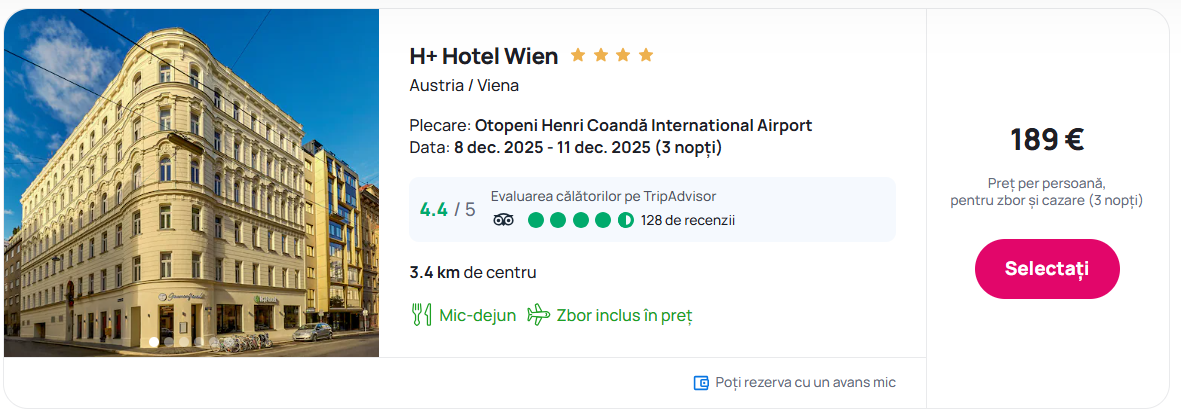Click the hotel building photo

point(192,180)
